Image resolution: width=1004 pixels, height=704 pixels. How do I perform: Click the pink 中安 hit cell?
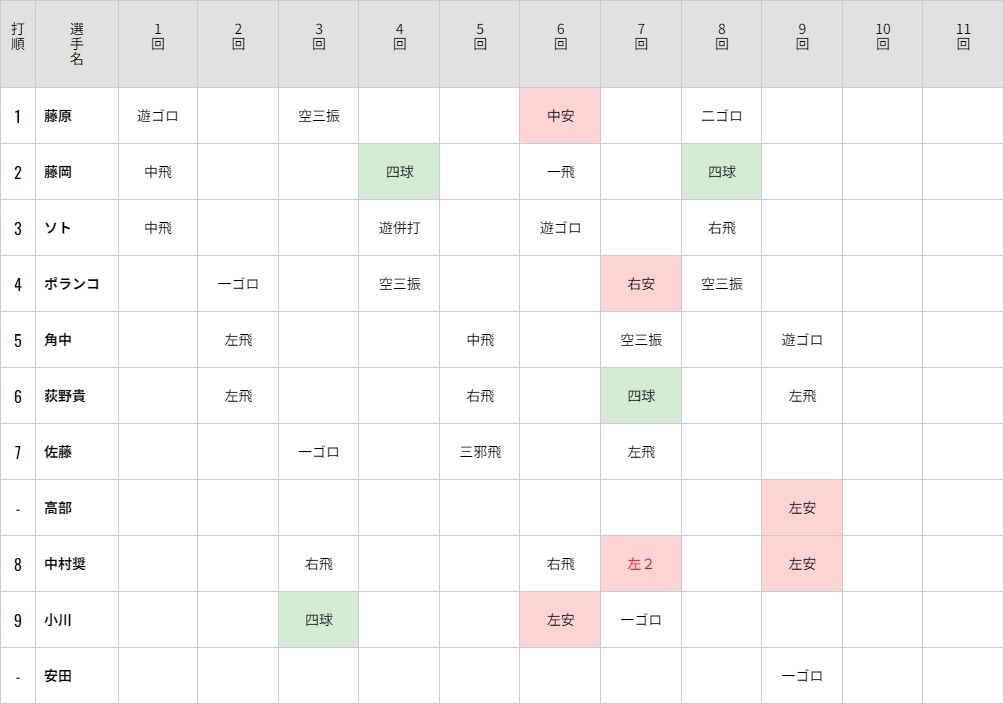(x=560, y=116)
